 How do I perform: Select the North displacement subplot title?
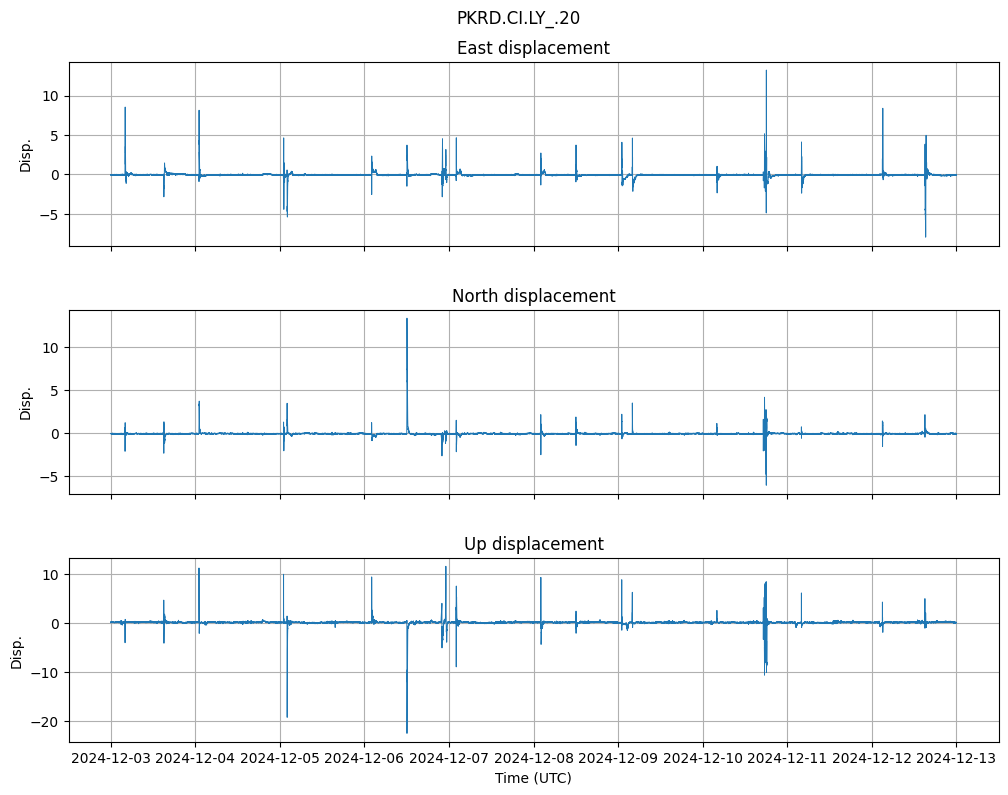tap(533, 296)
